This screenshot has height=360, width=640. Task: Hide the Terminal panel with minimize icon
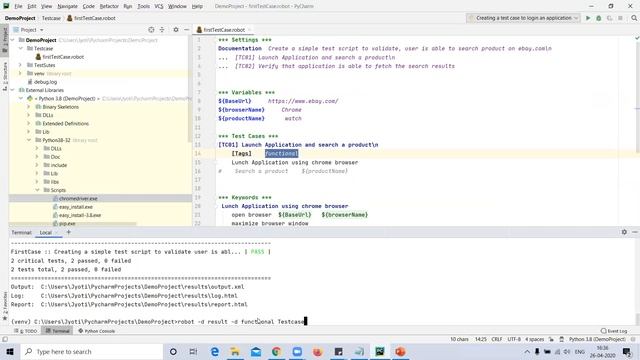pyautogui.click(x=635, y=232)
